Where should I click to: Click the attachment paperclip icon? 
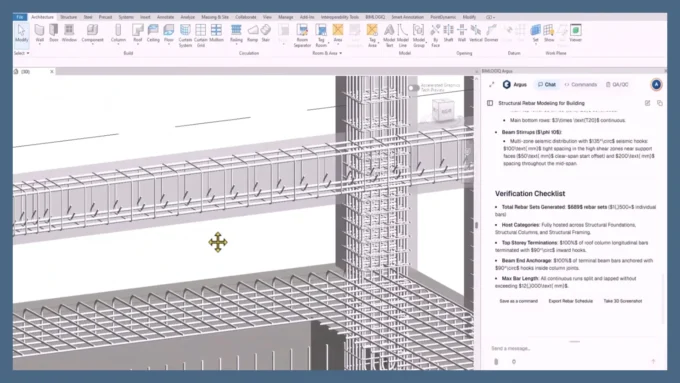point(496,361)
